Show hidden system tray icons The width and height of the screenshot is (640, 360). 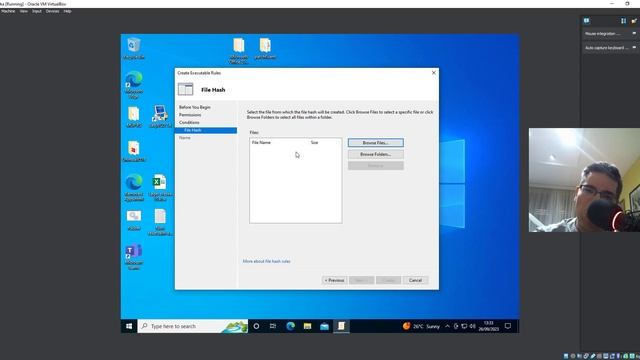pos(447,326)
